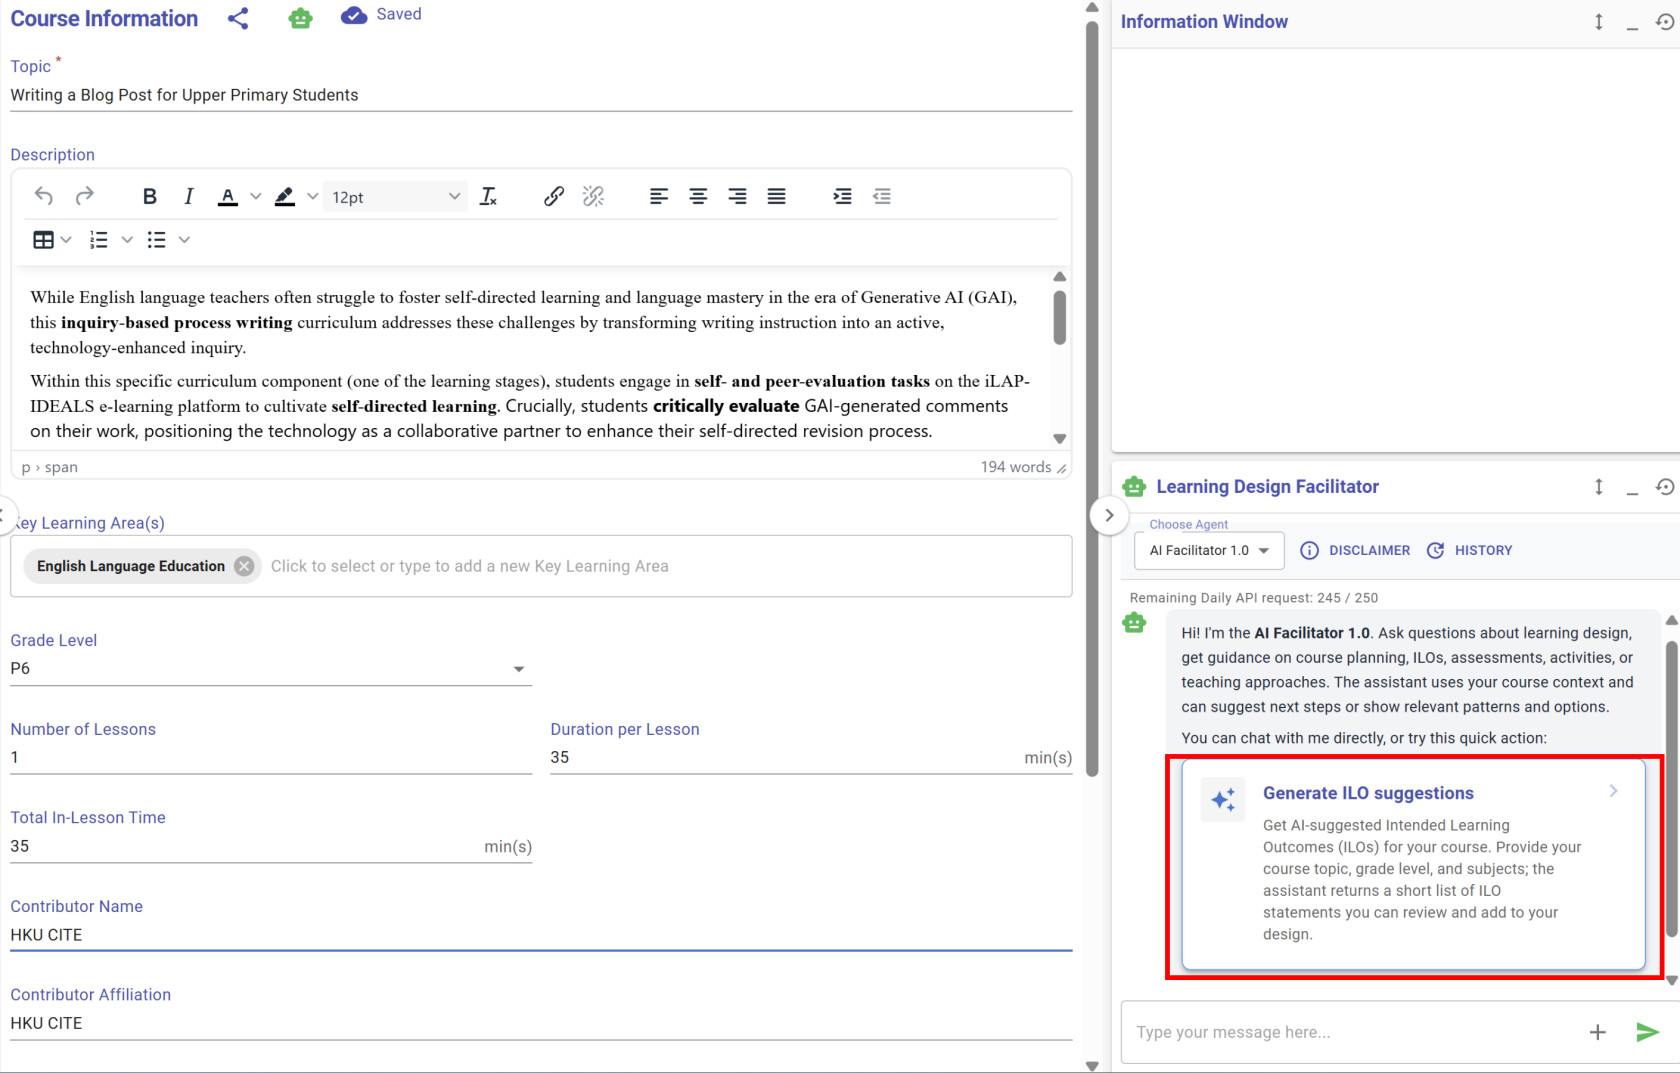Apply highlight color with marker icon
This screenshot has height=1073, width=1680.
(x=285, y=197)
